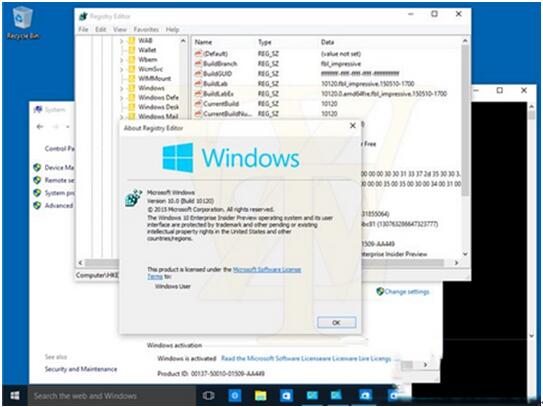
Task: Open Security and Maintenance link
Action: coord(81,369)
